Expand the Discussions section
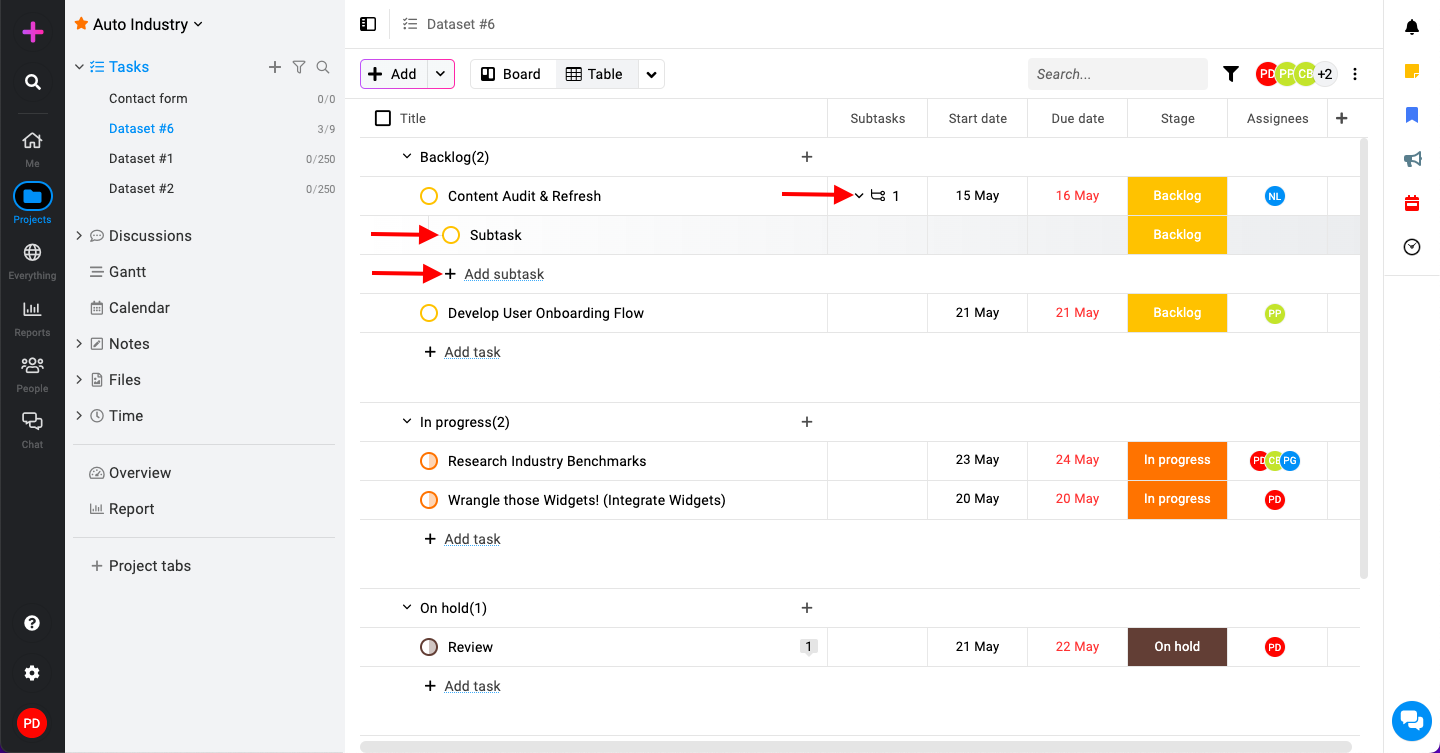The height and width of the screenshot is (753, 1440). click(79, 236)
